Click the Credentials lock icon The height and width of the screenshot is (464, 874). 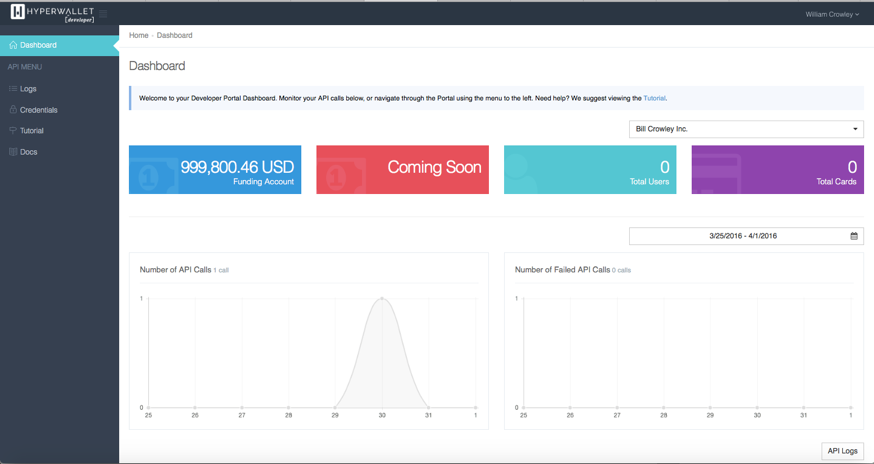pyautogui.click(x=13, y=110)
